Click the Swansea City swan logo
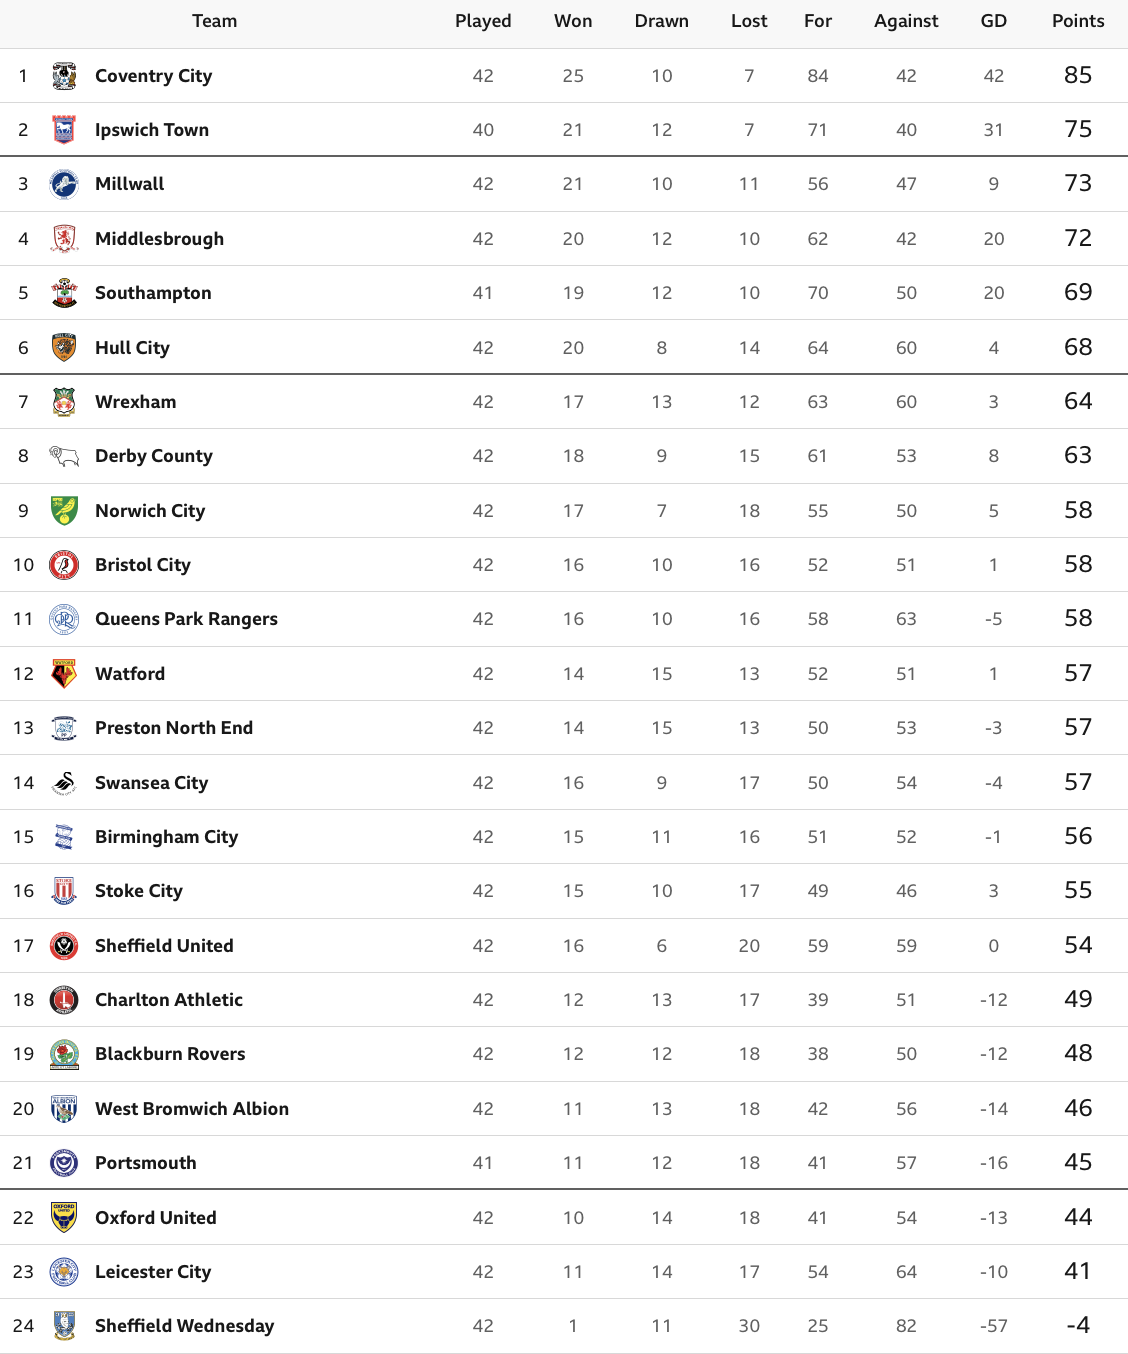The image size is (1128, 1354). [64, 782]
